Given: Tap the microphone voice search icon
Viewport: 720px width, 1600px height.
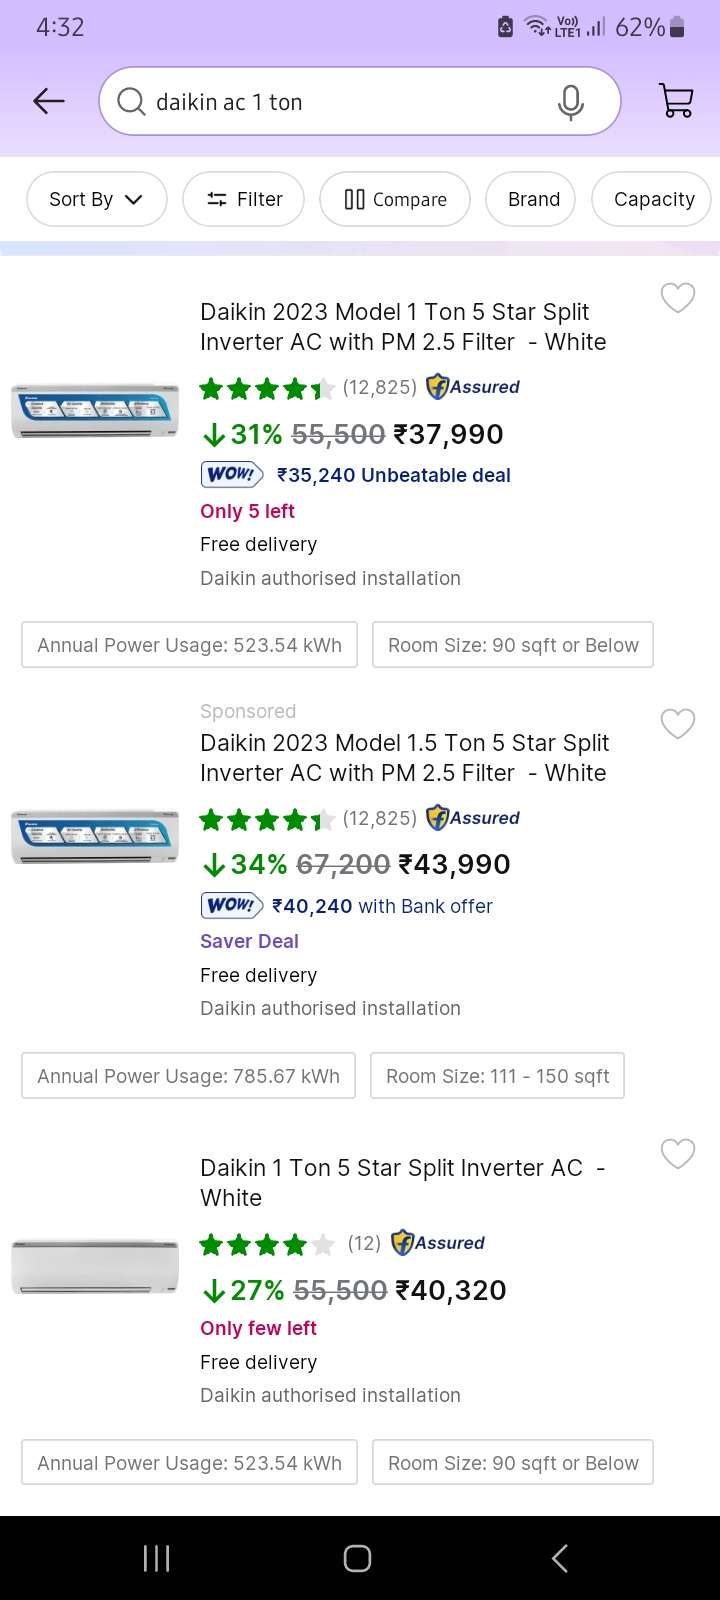Looking at the screenshot, I should tap(570, 101).
